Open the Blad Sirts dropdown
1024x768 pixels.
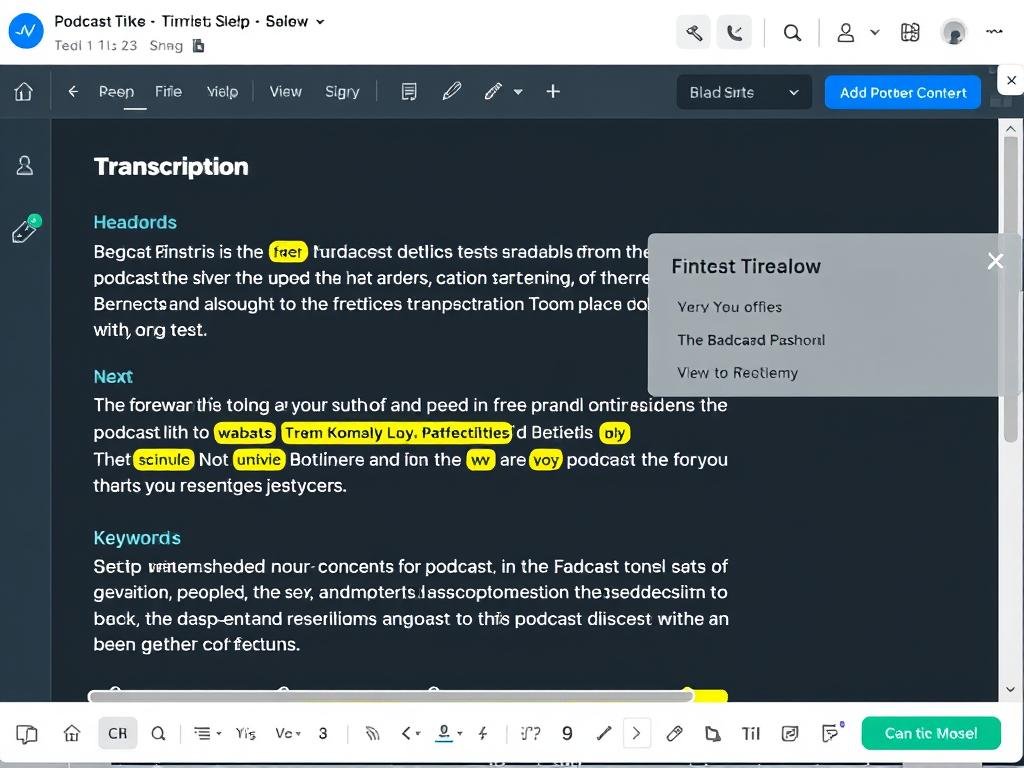coord(744,92)
